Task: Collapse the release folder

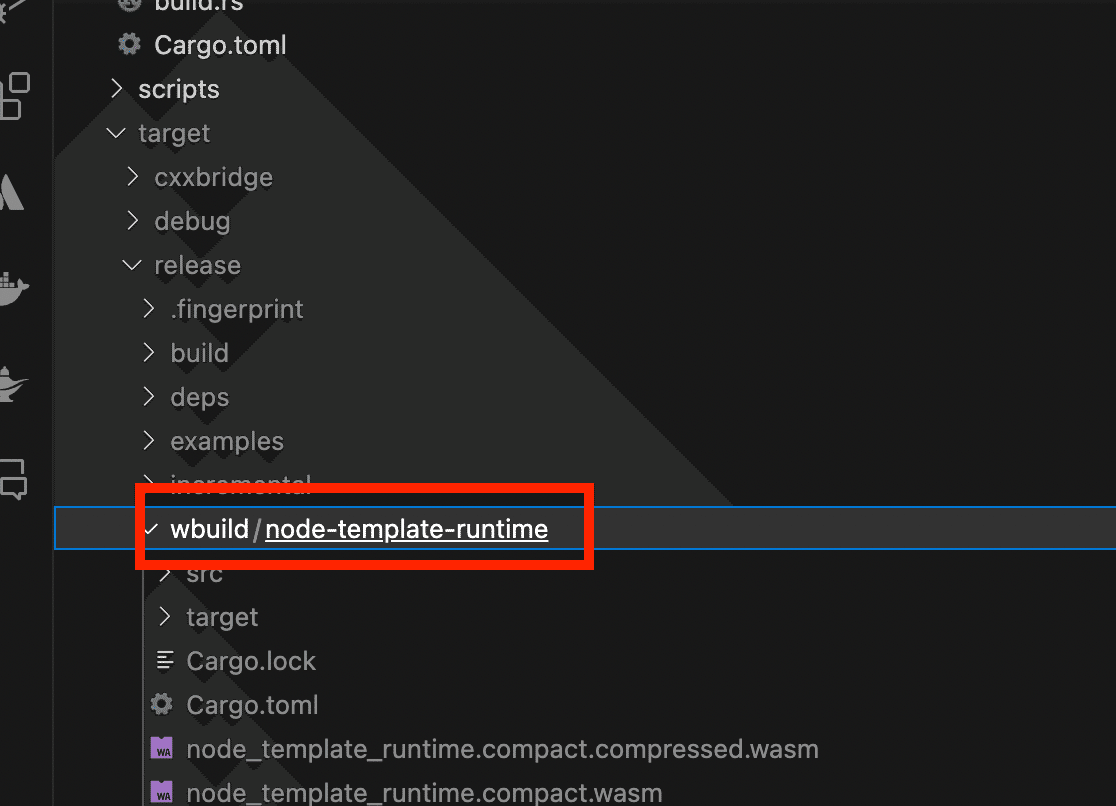Action: click(x=132, y=265)
